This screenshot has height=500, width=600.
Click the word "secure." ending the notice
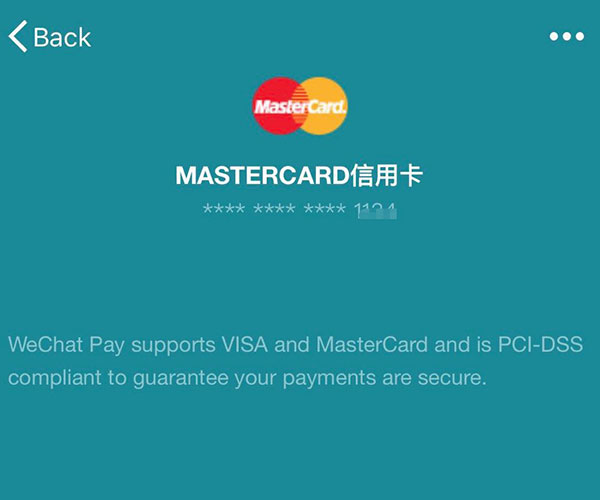click(452, 378)
